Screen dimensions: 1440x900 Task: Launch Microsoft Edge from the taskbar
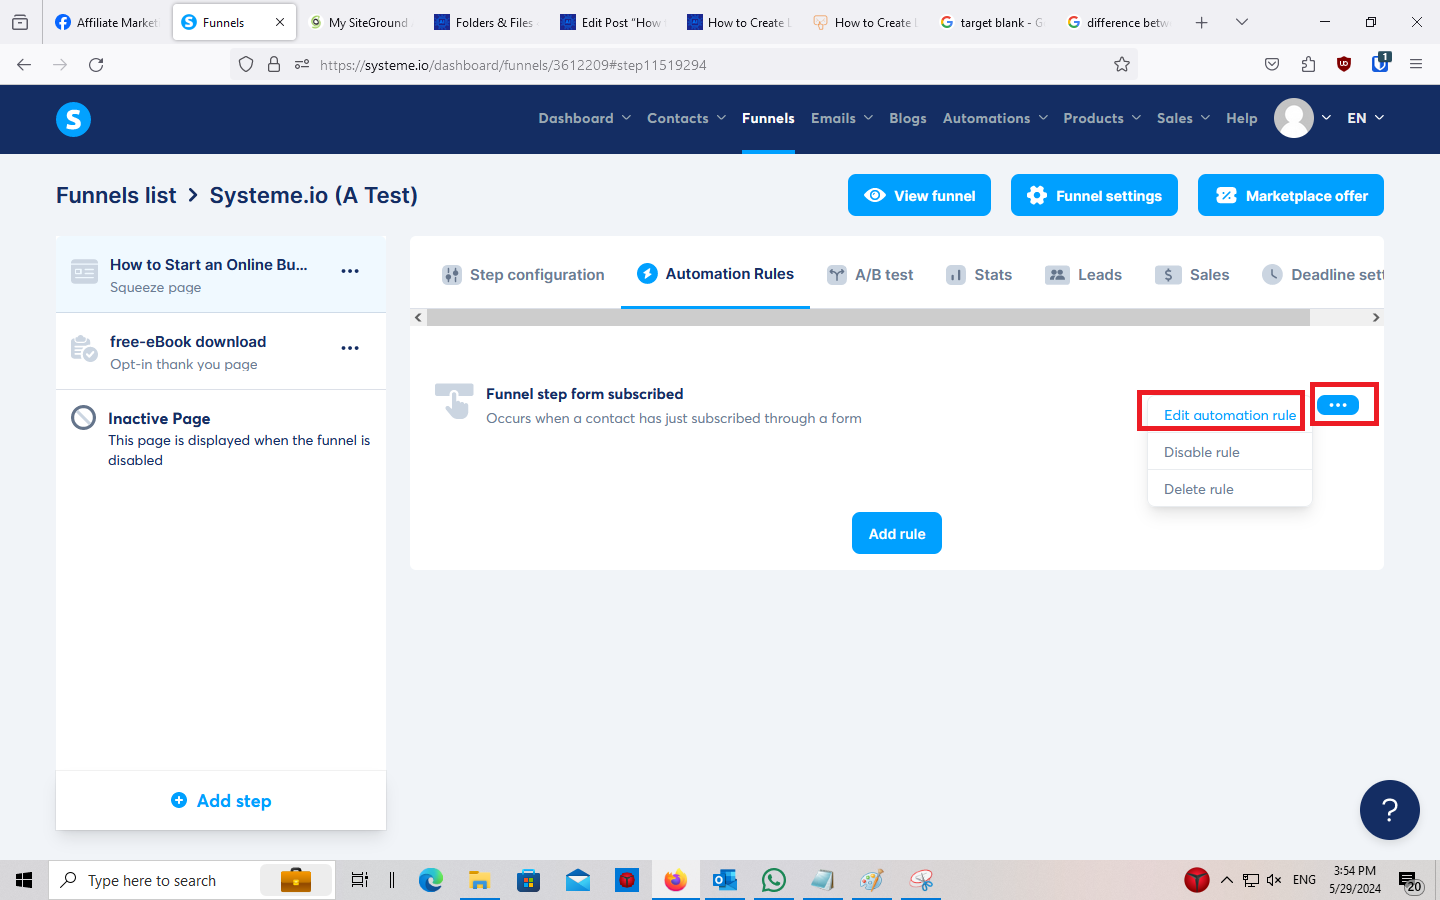point(431,880)
